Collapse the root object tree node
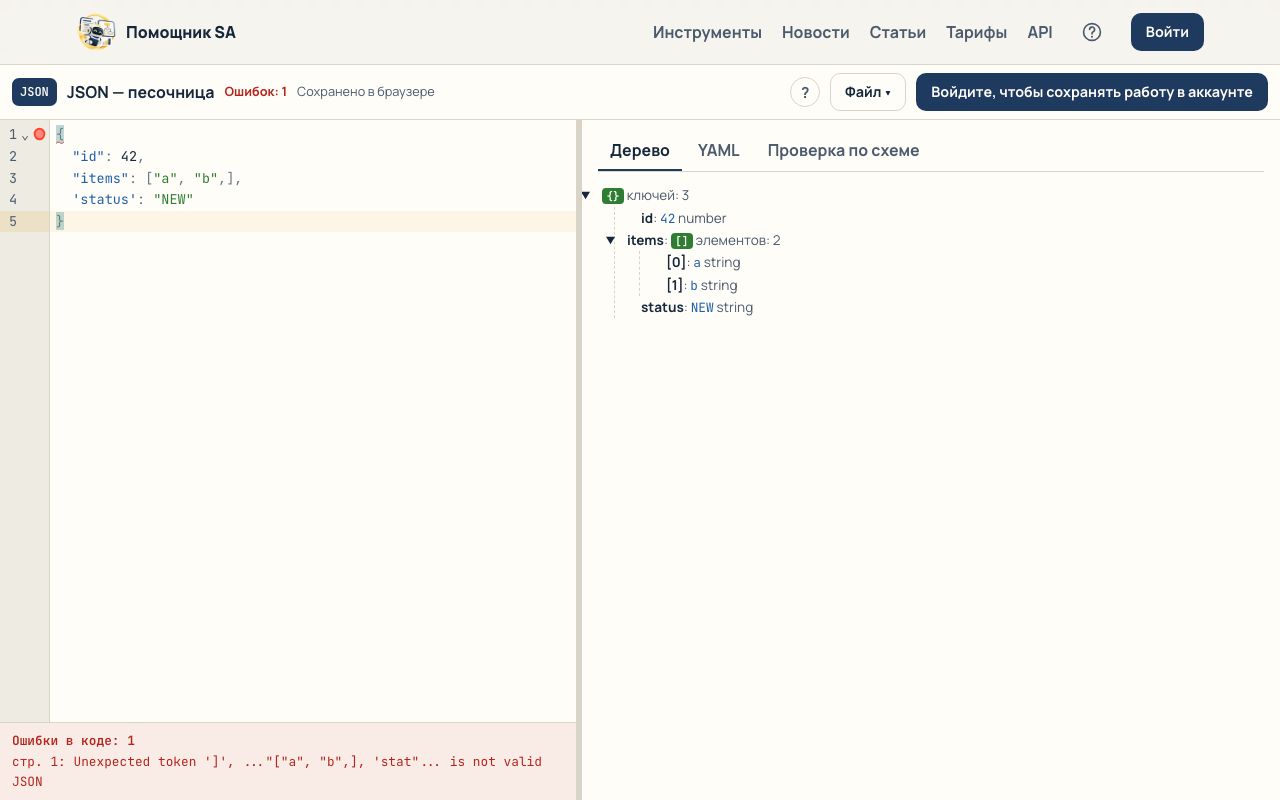 pyautogui.click(x=586, y=196)
